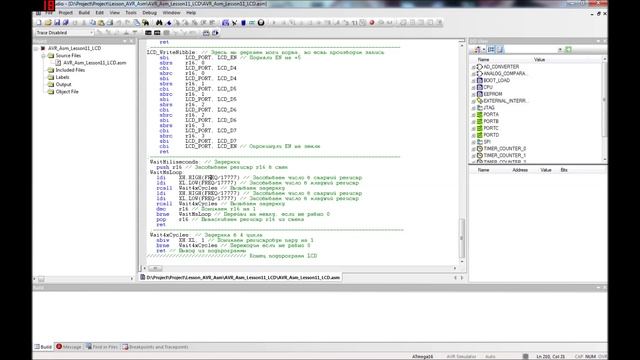Click the AD_CONVERTER icon in I/O view
The width and height of the screenshot is (640, 360).
480,67
